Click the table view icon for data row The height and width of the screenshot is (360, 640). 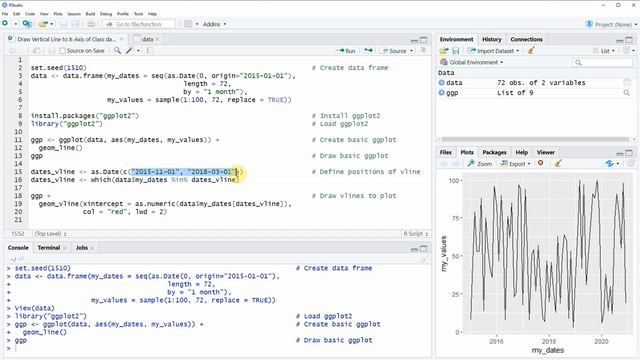click(x=627, y=82)
